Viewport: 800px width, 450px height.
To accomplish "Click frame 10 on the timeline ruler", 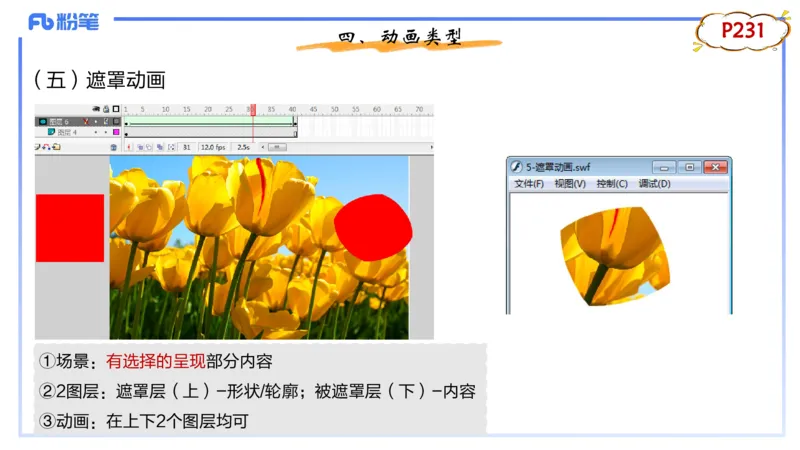I will tap(165, 109).
